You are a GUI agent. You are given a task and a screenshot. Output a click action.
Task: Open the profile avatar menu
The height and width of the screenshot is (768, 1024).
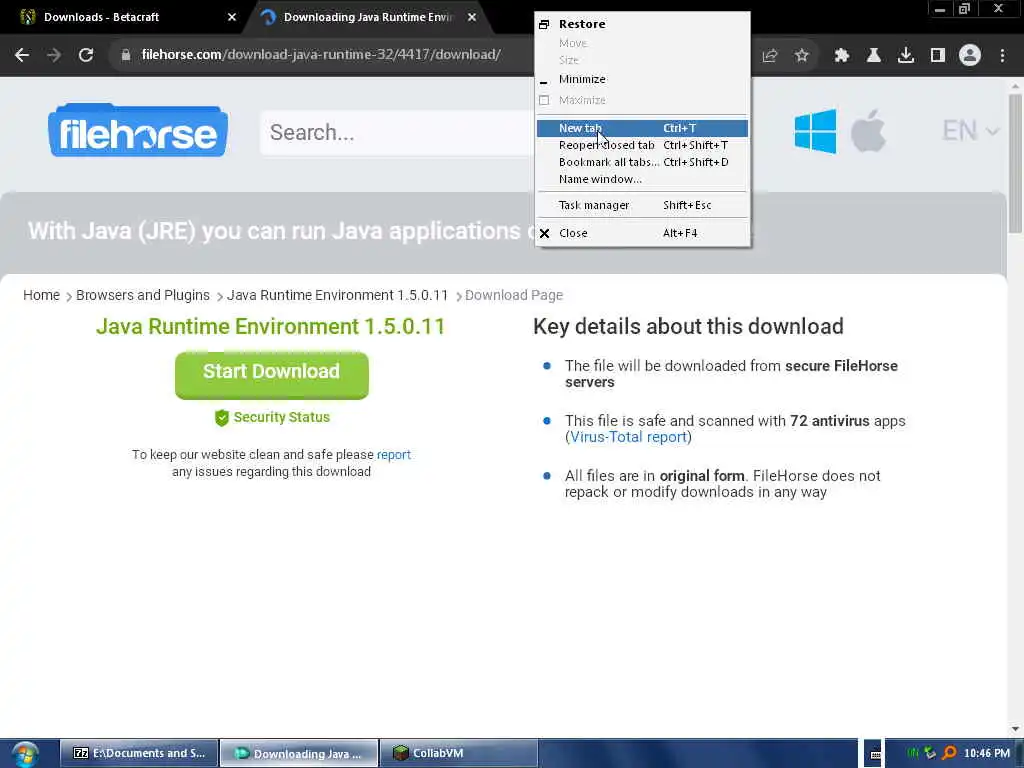[x=970, y=56]
